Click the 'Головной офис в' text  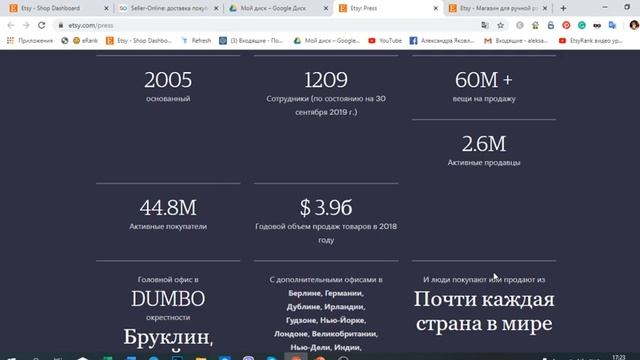click(x=168, y=280)
